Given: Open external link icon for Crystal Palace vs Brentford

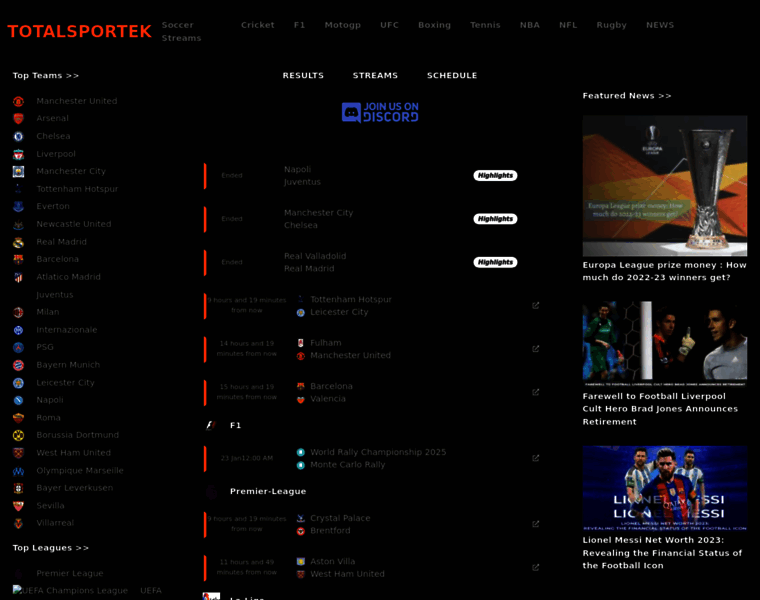Looking at the screenshot, I should 536,524.
